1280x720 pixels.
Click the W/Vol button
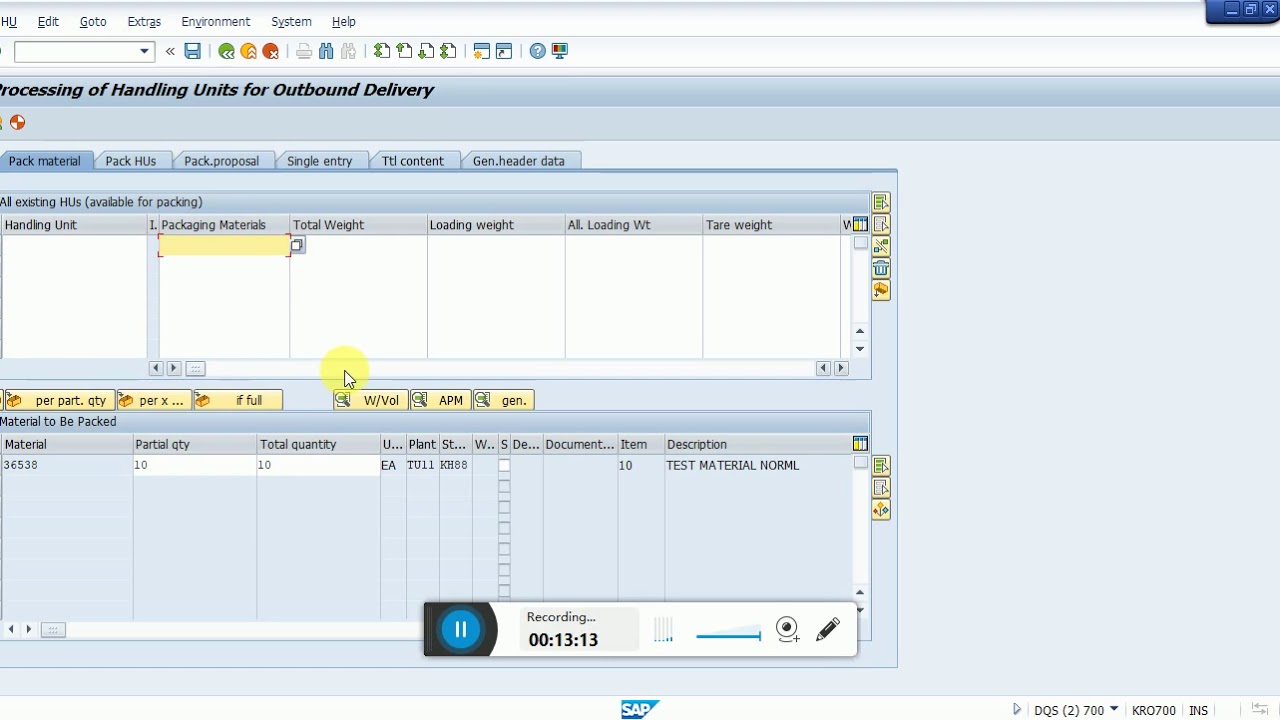[x=370, y=400]
